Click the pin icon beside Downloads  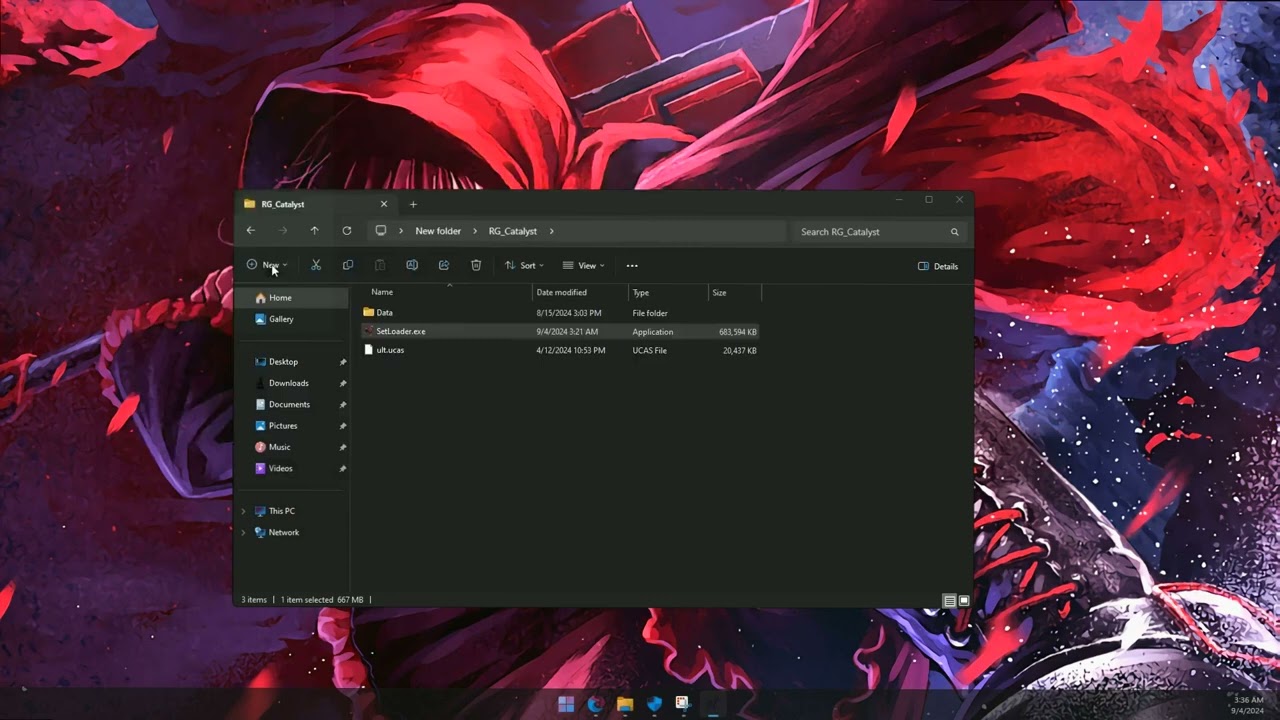pyautogui.click(x=343, y=383)
